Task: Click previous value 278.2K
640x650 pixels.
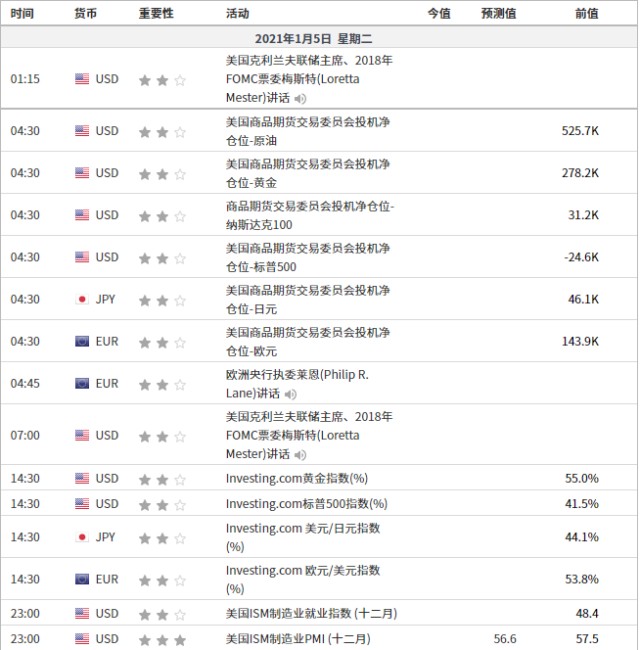Action: [x=580, y=173]
